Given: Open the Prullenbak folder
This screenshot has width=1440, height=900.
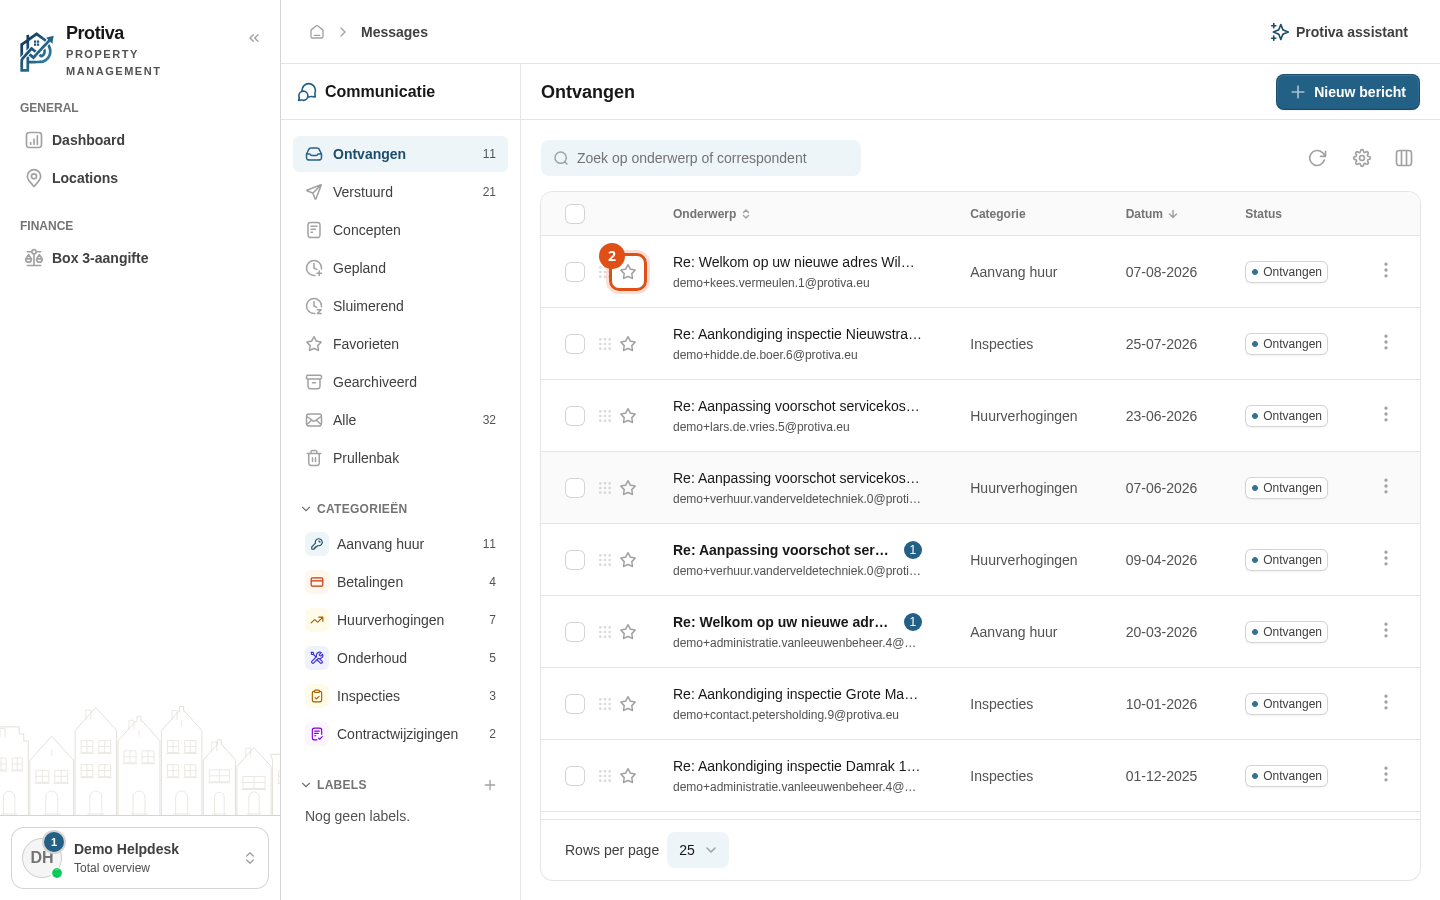Looking at the screenshot, I should [x=400, y=458].
